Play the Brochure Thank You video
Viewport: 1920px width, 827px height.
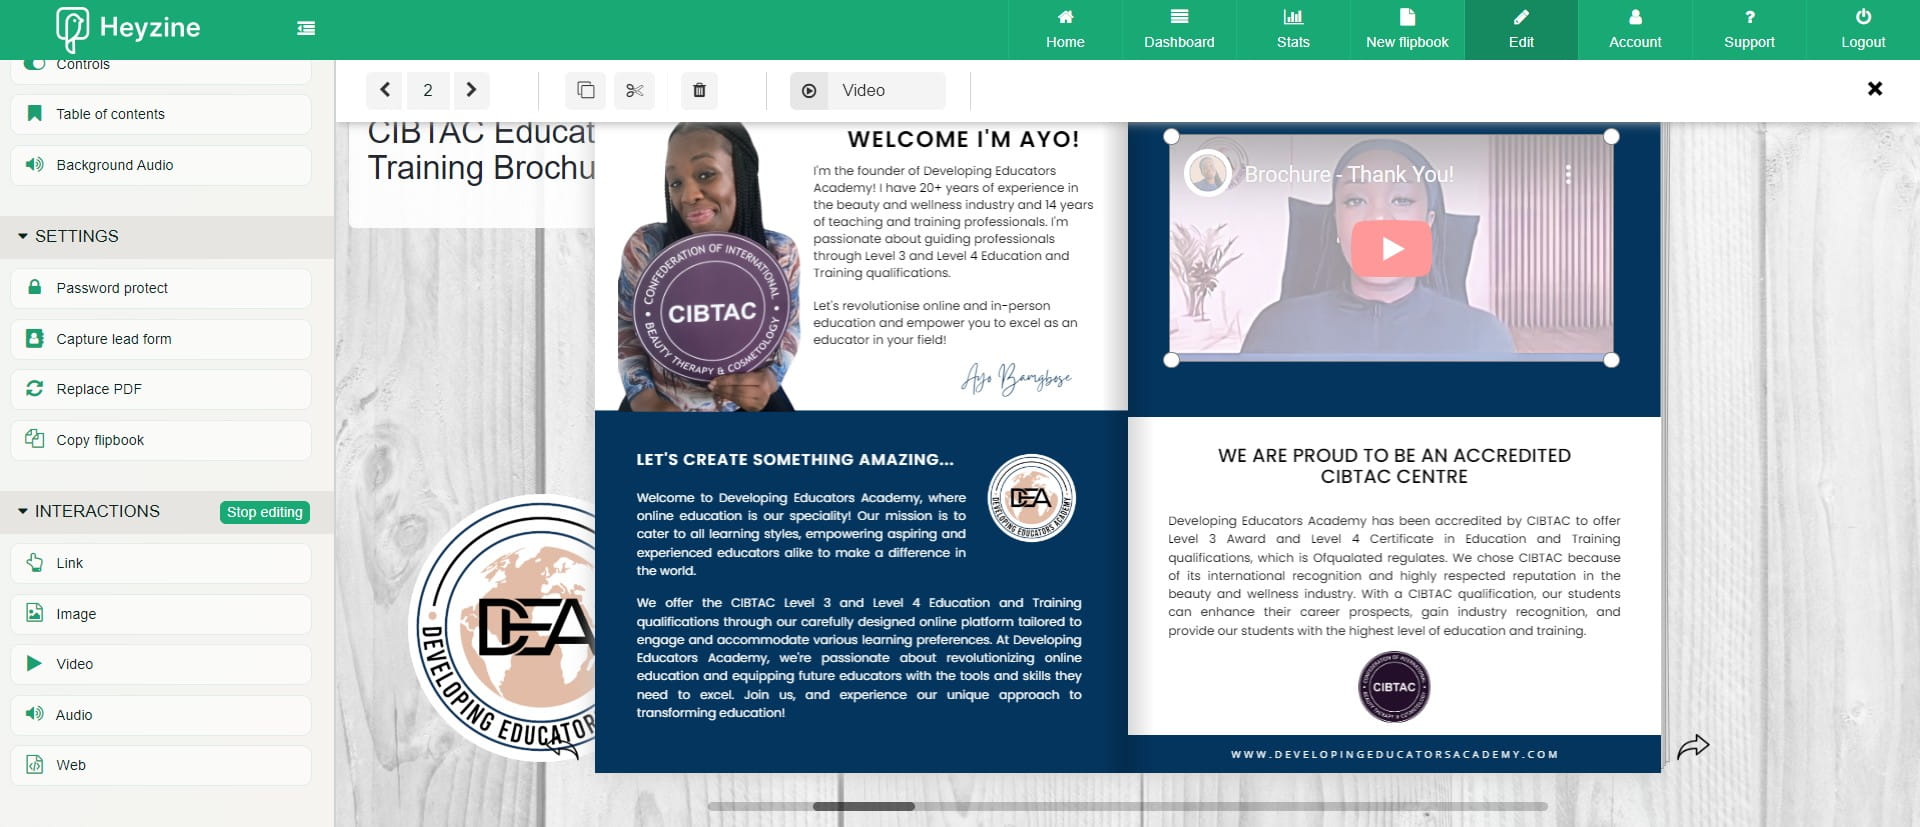(x=1391, y=248)
